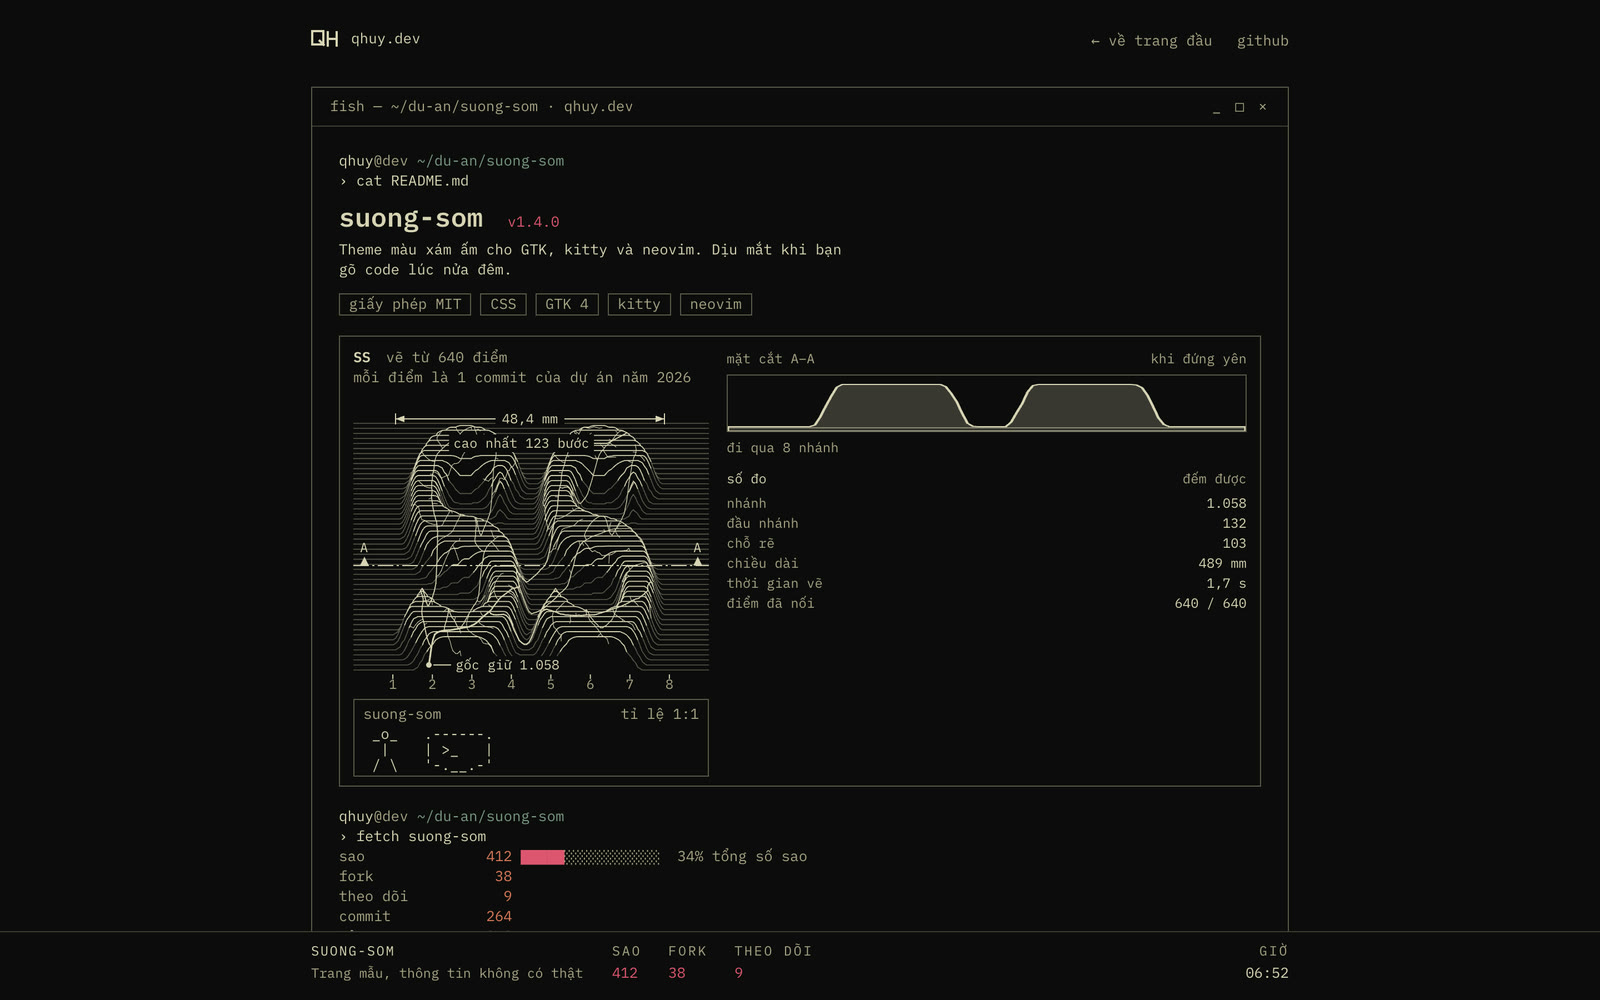
Task: Maximize the fish terminal window
Action: 1239,107
